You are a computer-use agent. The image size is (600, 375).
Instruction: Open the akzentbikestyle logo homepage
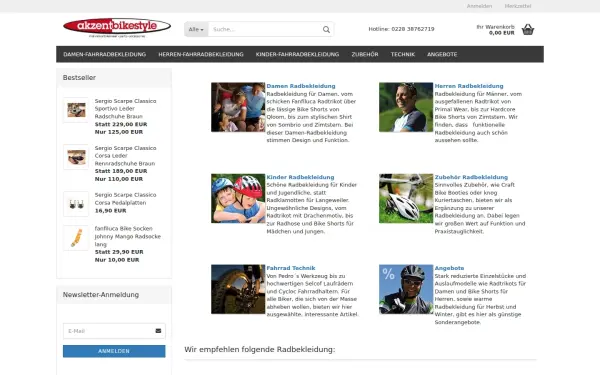click(117, 27)
